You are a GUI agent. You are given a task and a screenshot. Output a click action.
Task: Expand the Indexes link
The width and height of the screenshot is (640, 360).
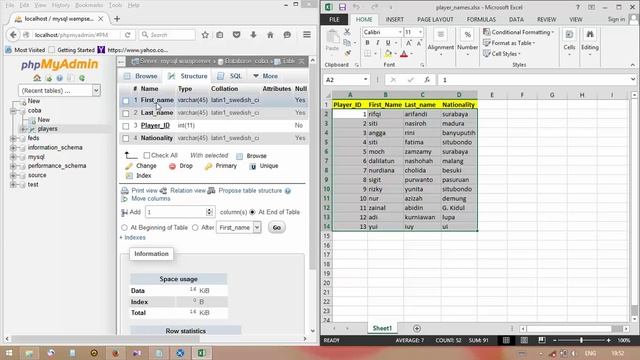click(x=133, y=238)
